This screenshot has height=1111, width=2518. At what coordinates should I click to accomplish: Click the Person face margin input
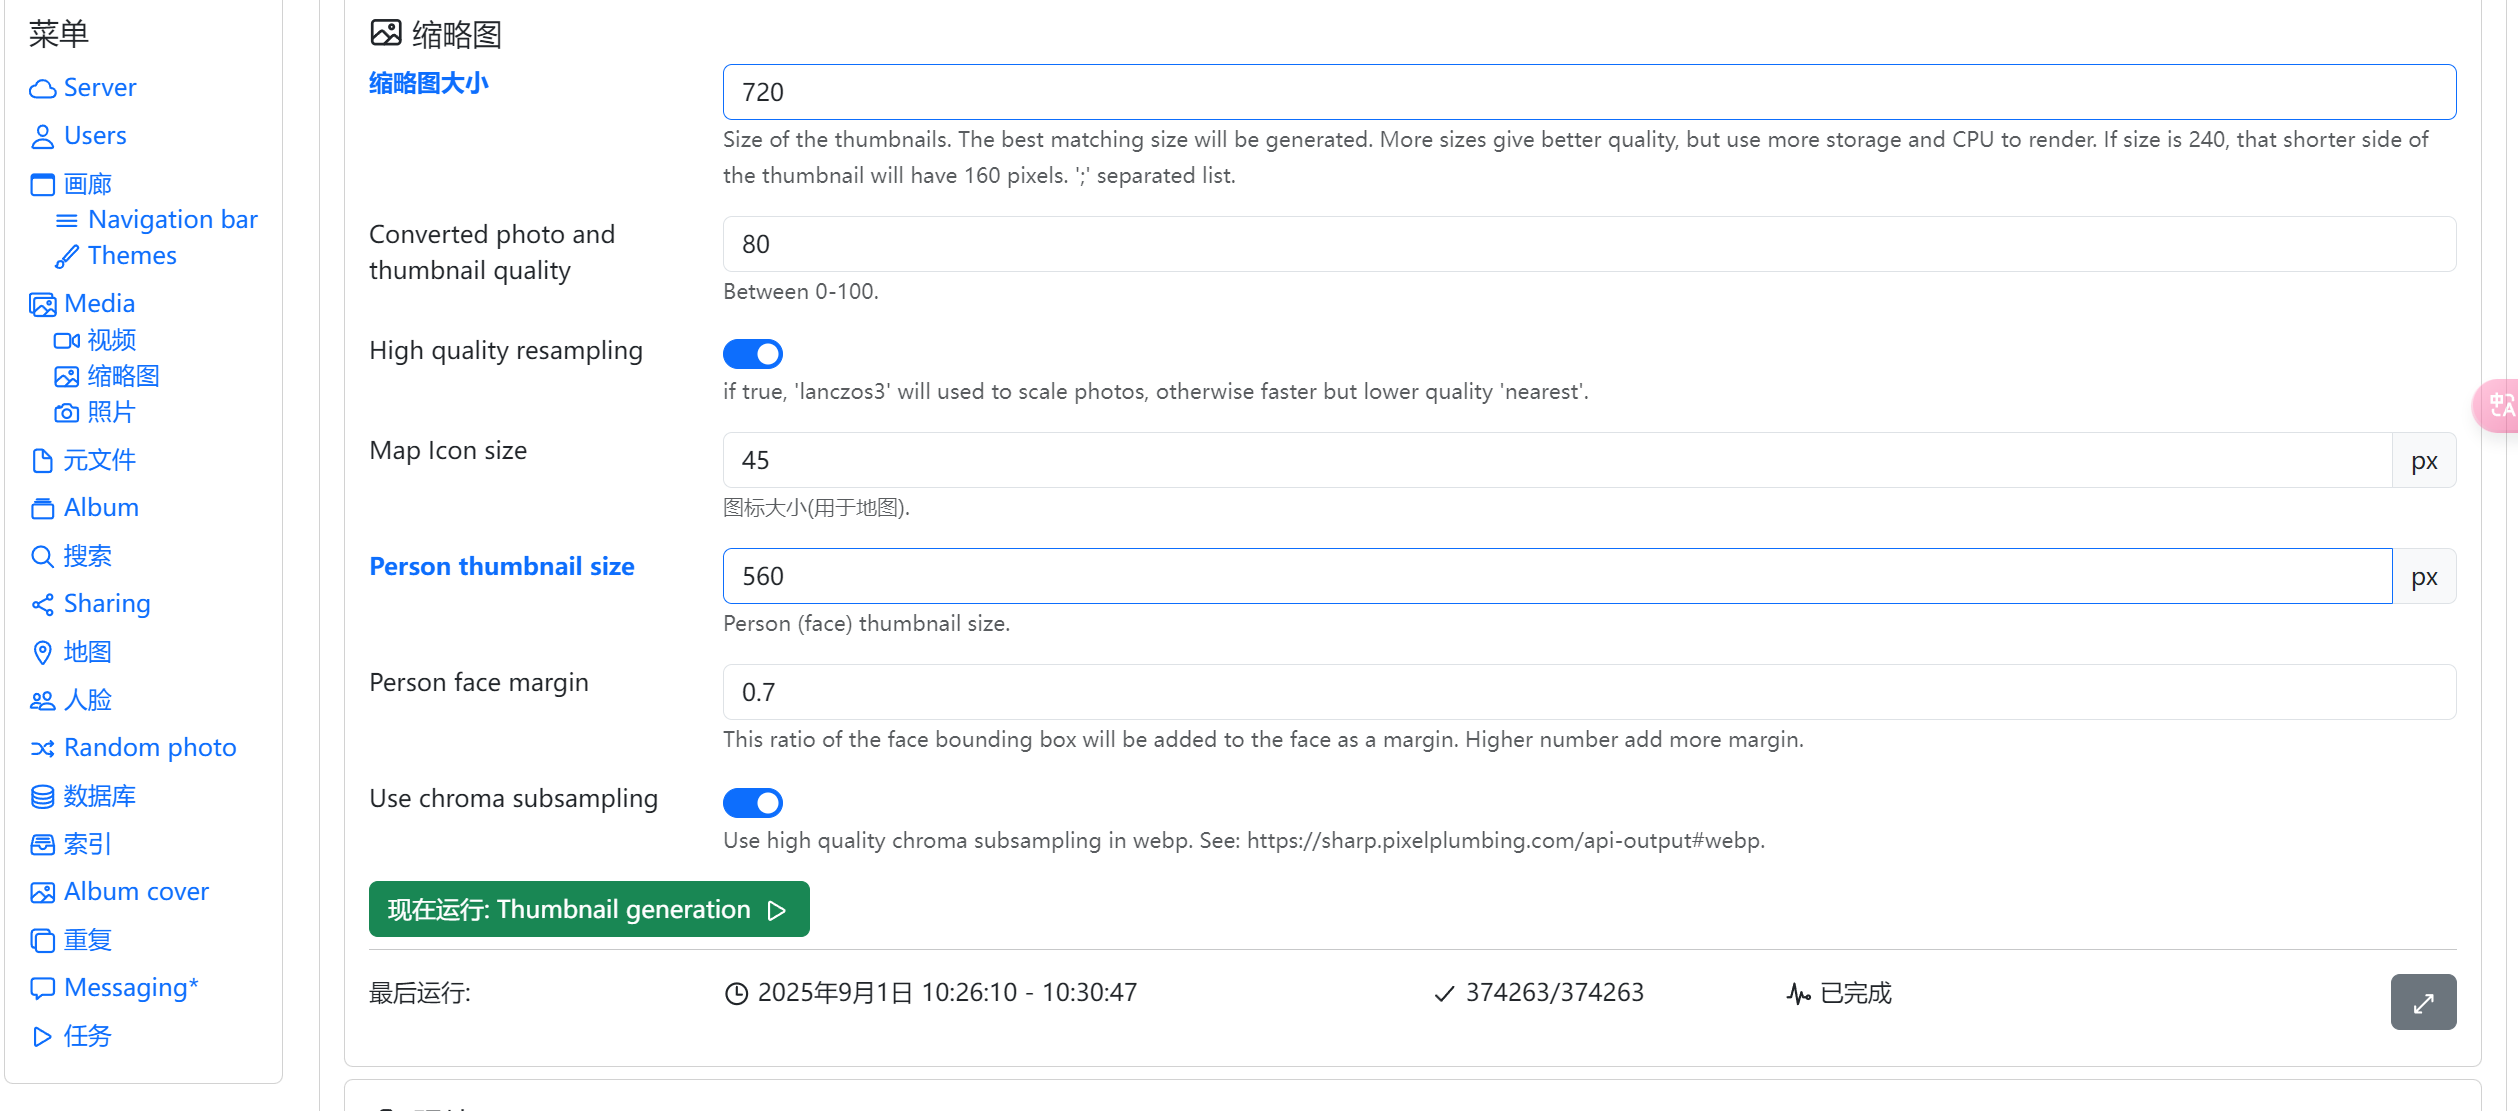1588,692
